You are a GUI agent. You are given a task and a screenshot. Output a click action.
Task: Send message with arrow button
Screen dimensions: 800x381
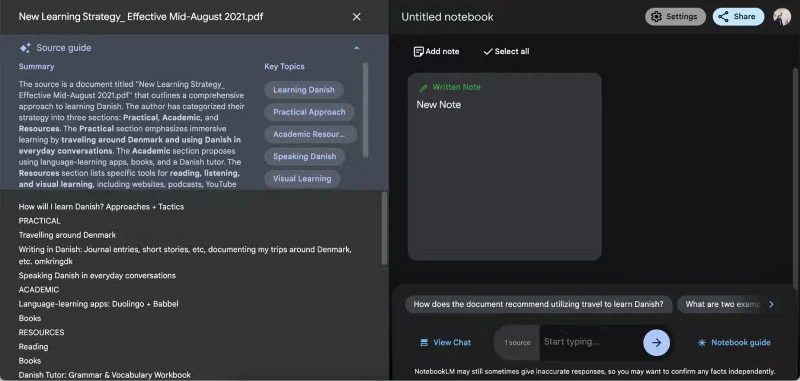657,343
